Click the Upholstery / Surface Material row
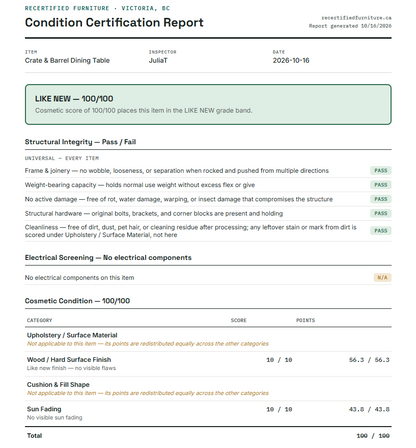 (208, 339)
